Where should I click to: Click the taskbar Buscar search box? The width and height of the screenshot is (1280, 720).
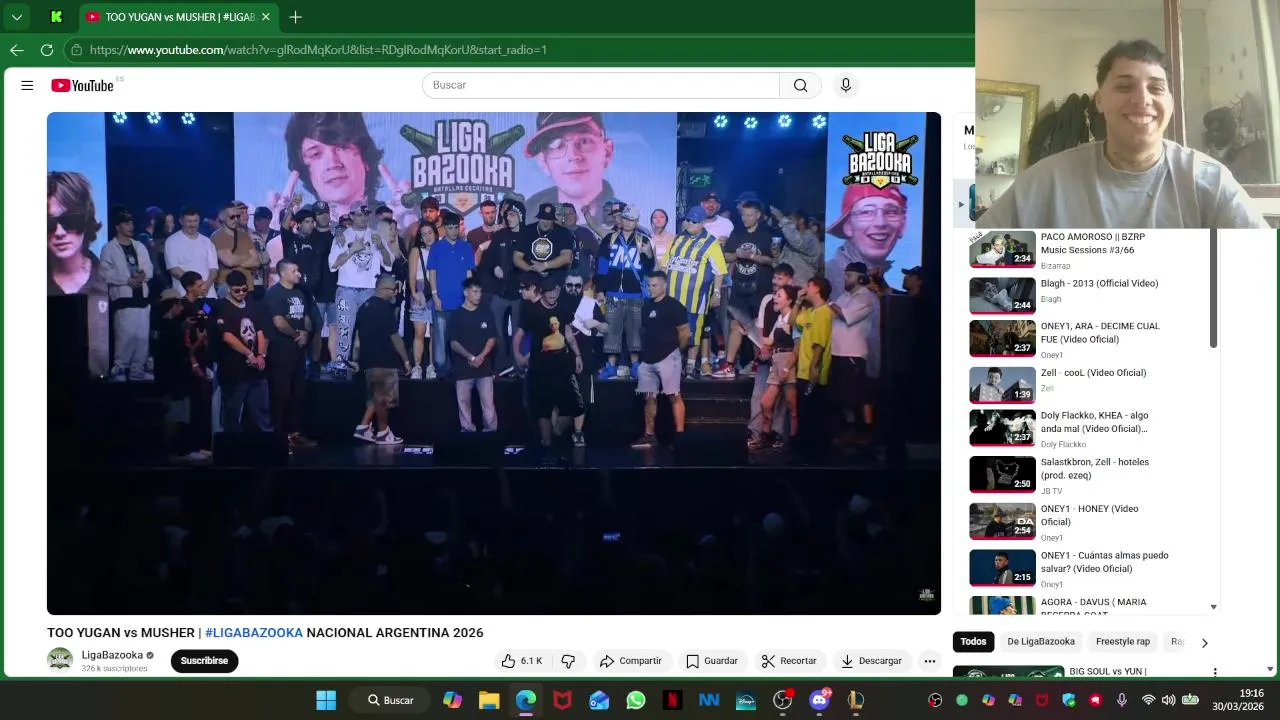click(x=390, y=700)
